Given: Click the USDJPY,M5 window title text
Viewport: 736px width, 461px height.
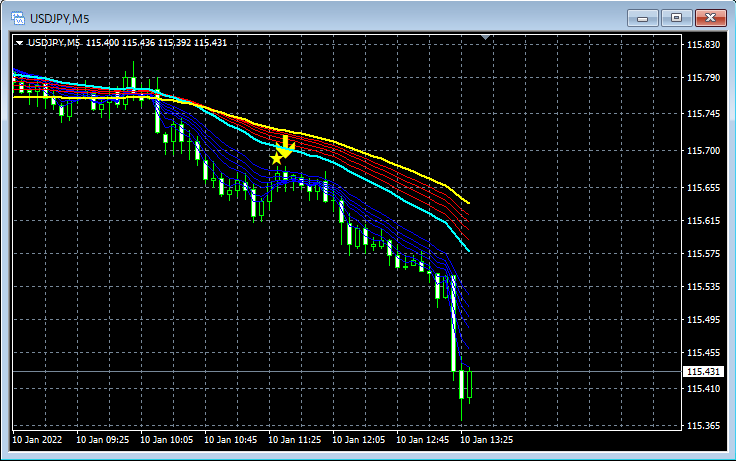Looking at the screenshot, I should pos(60,19).
